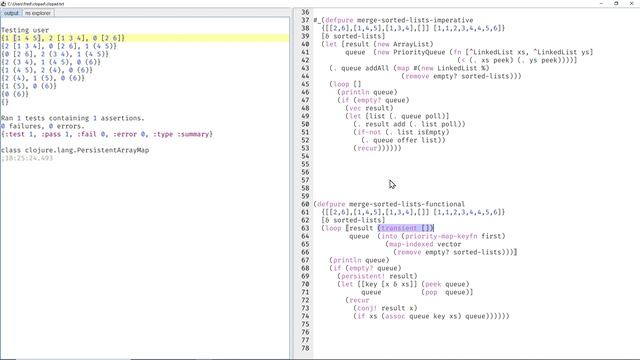Click '(println queue)' on line 67
Image resolution: width=640 pixels, height=360 pixels.
(359, 260)
